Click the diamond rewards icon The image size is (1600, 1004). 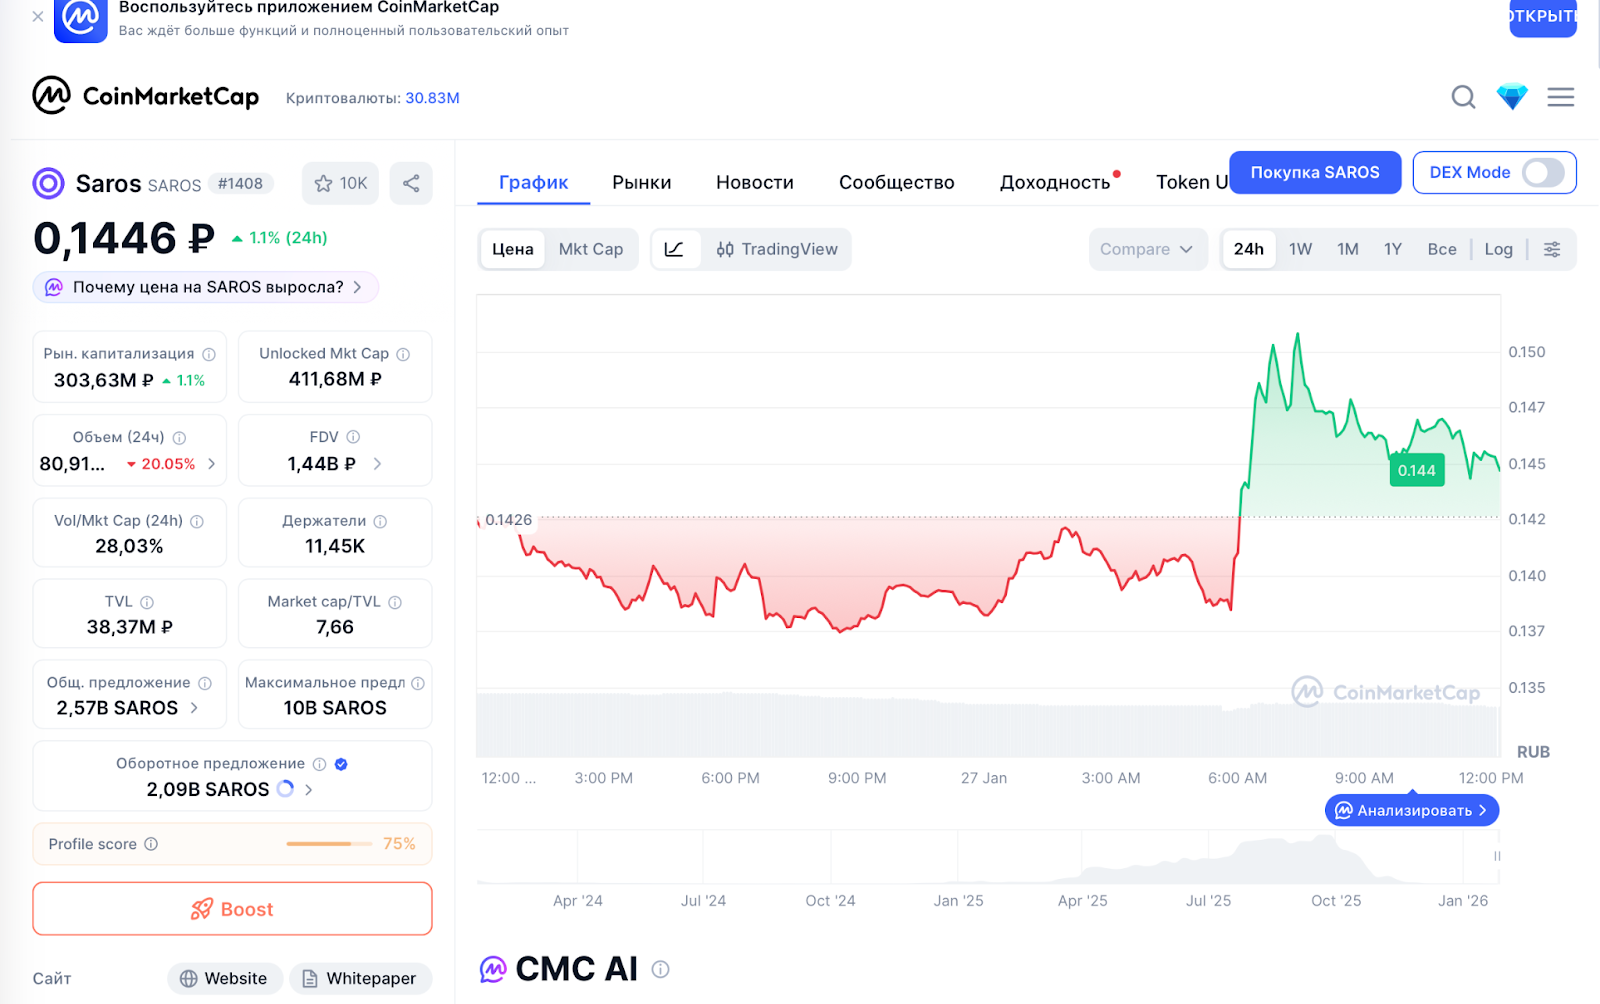(1512, 97)
